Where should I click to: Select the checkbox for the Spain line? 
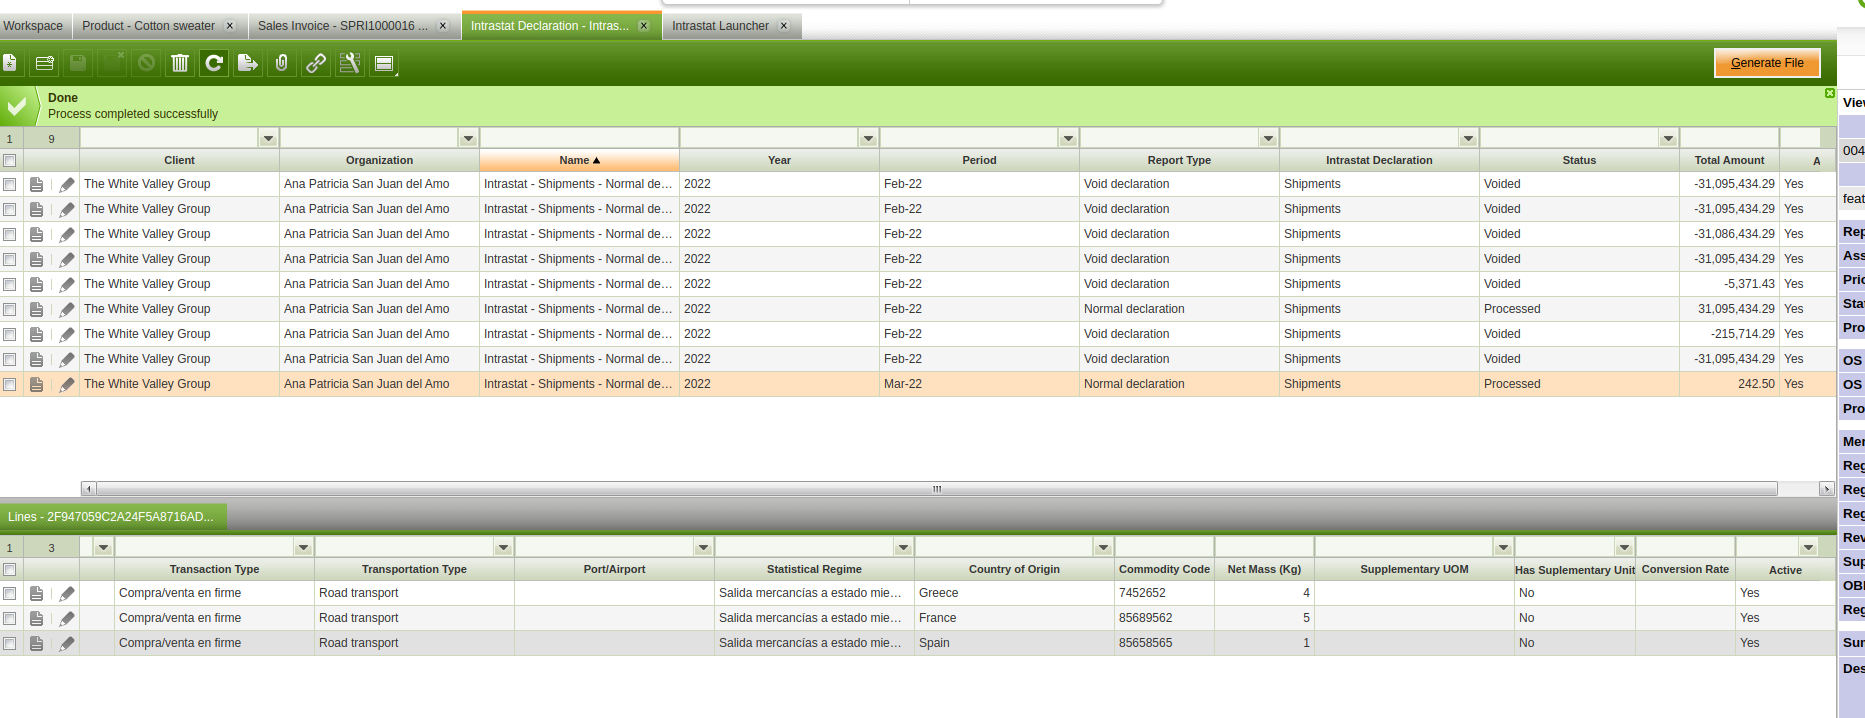pos(10,644)
